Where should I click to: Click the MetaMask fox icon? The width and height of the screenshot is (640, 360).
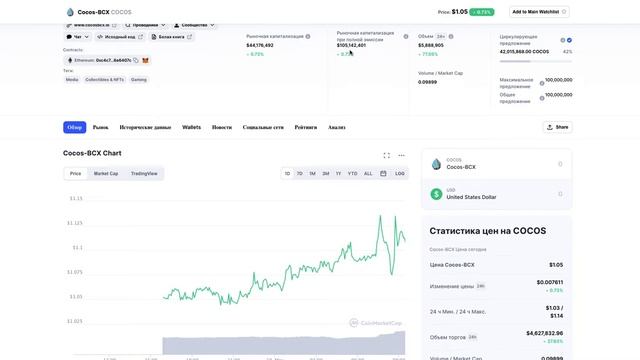click(145, 60)
